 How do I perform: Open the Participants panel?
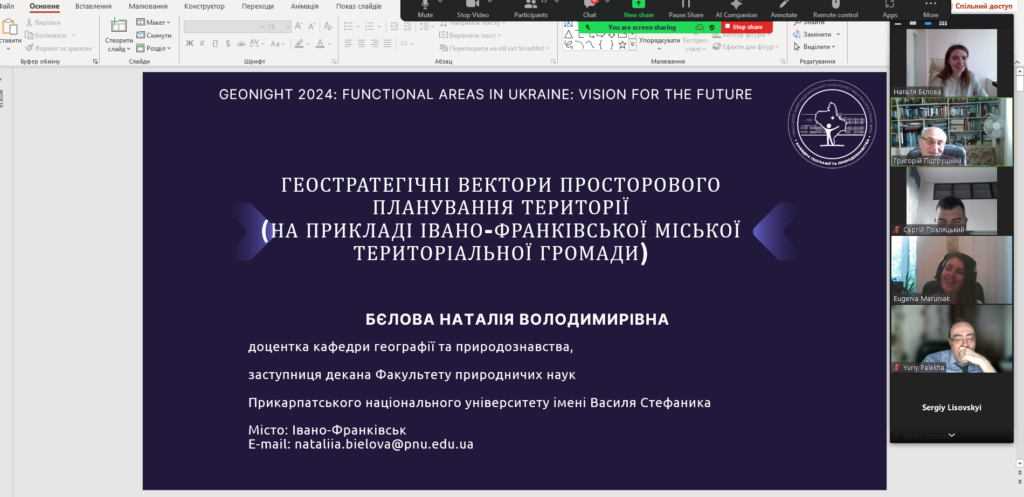click(x=530, y=7)
